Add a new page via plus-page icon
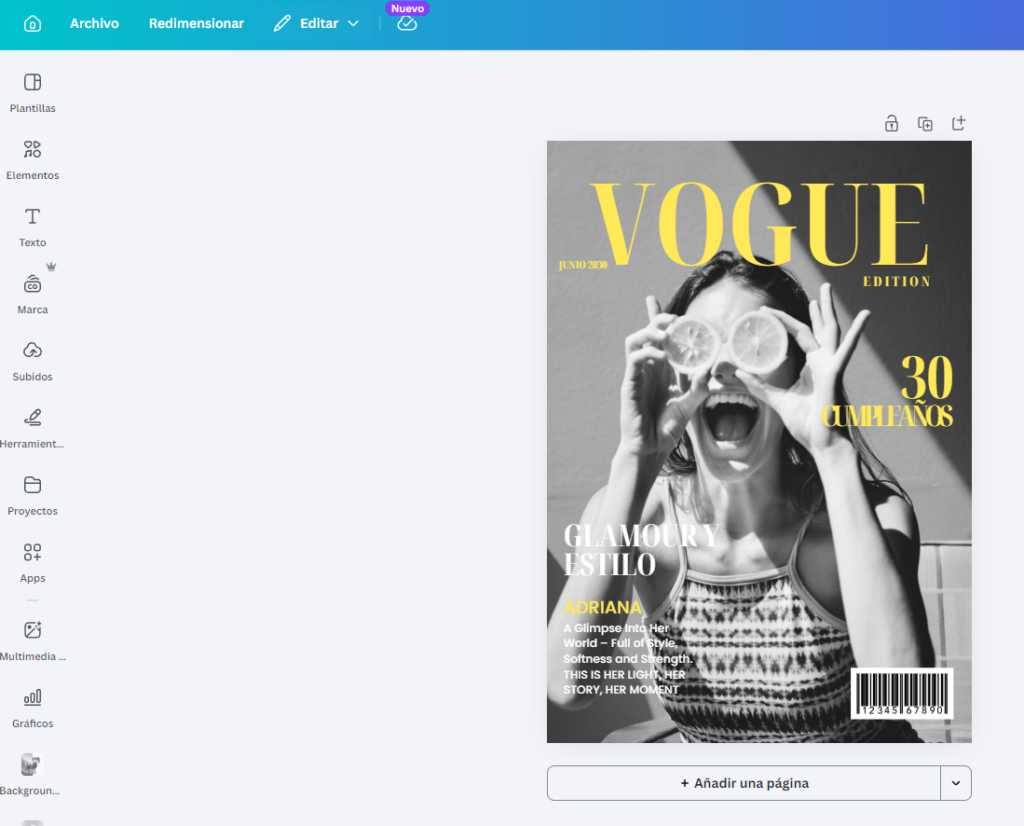1024x826 pixels. 959,123
